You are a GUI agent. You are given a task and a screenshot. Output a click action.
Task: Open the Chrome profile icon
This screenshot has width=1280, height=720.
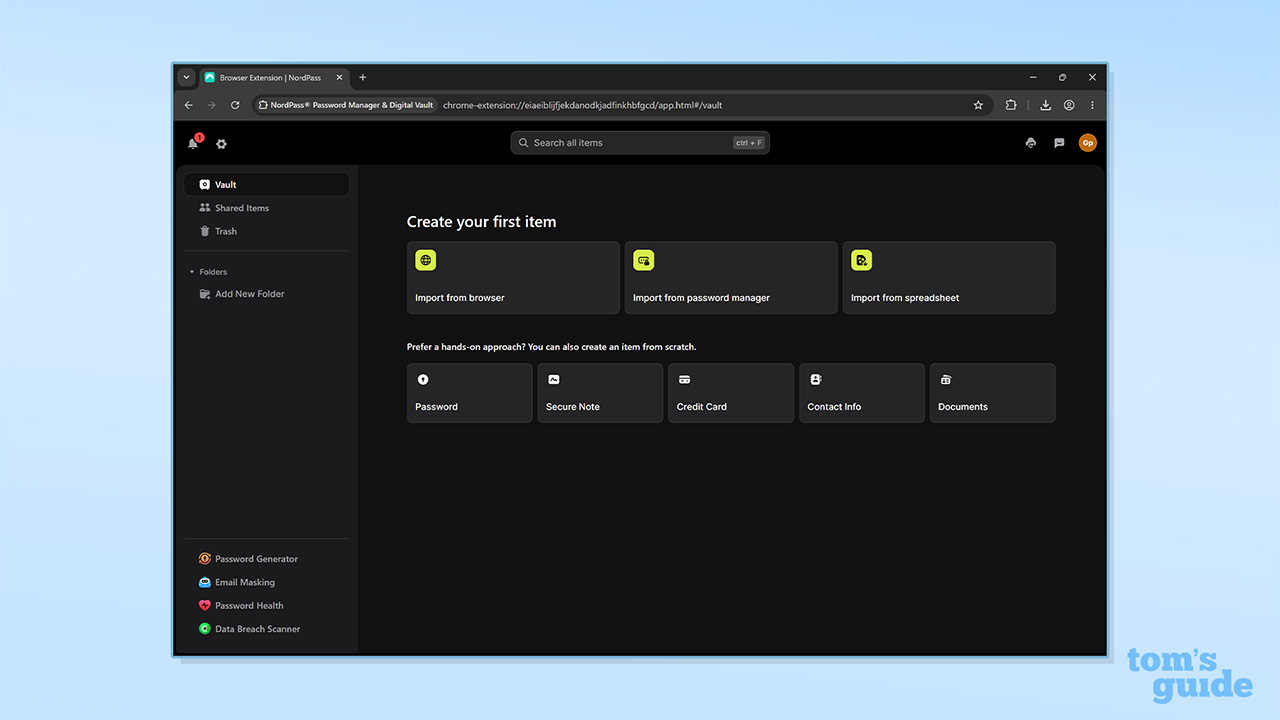pyautogui.click(x=1069, y=105)
